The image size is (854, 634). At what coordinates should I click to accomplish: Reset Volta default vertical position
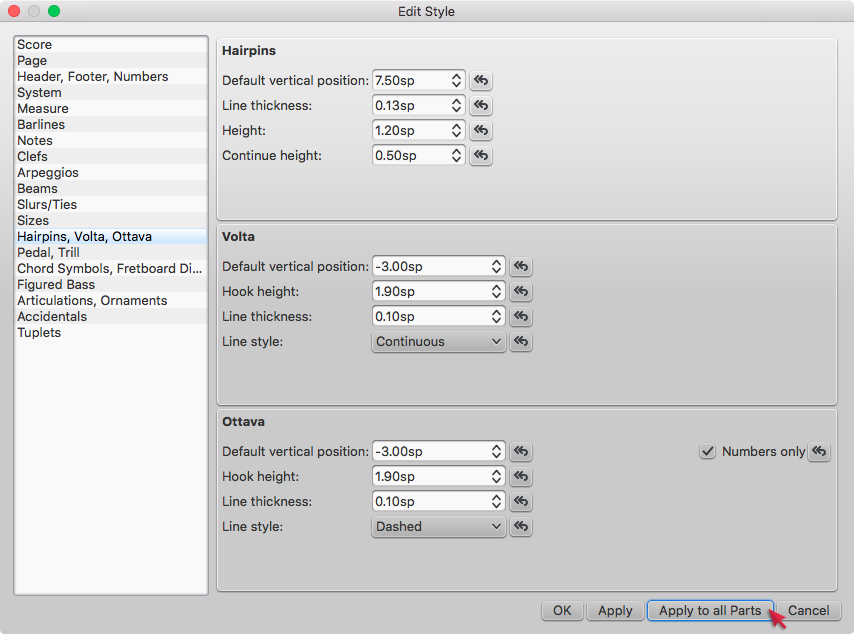(521, 266)
